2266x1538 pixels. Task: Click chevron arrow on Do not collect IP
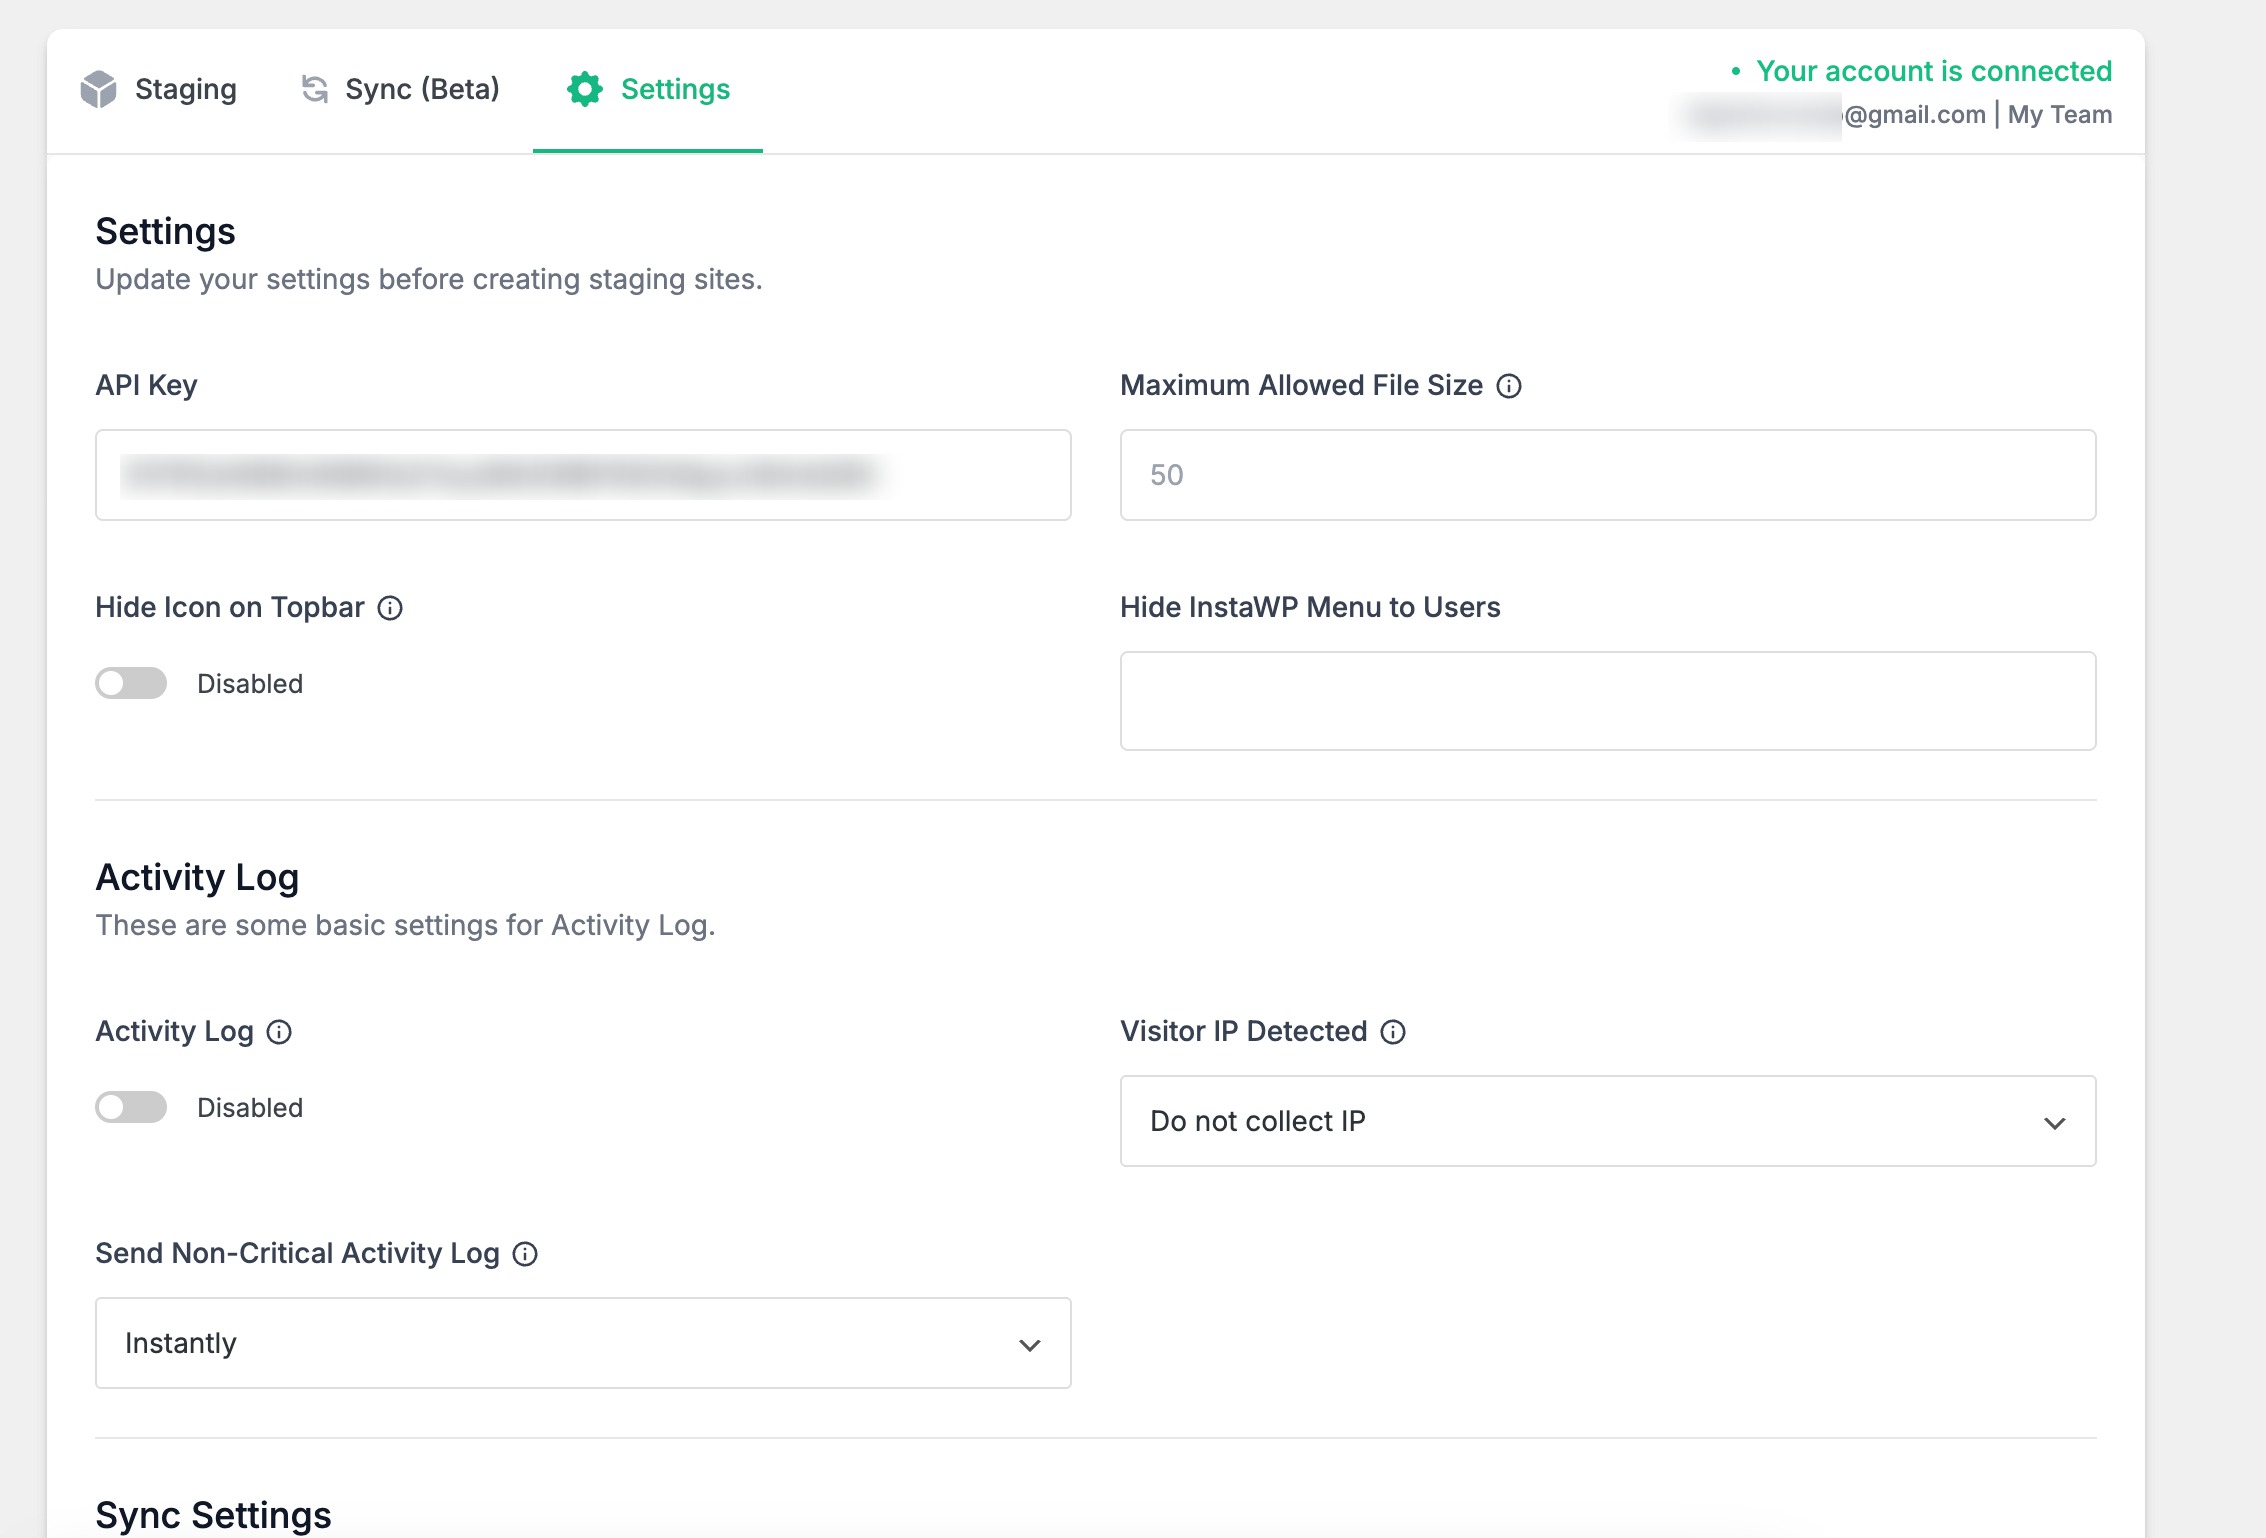point(2054,1123)
